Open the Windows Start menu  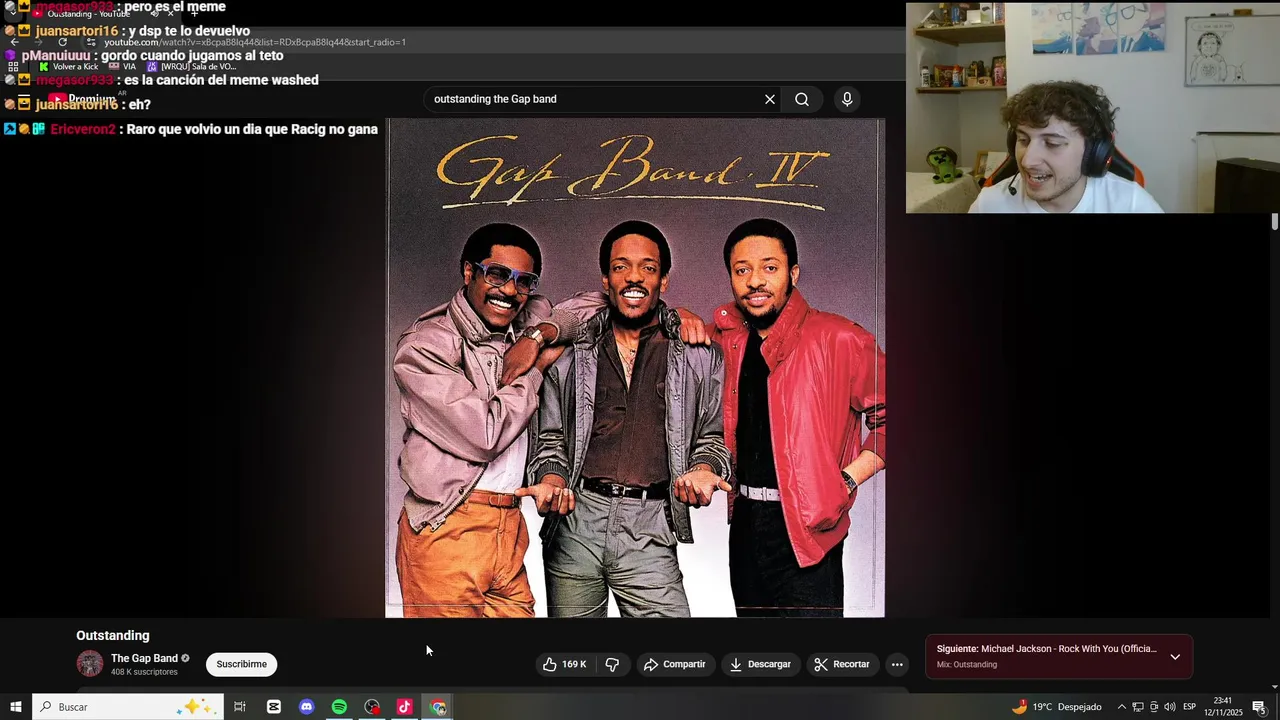(15, 707)
